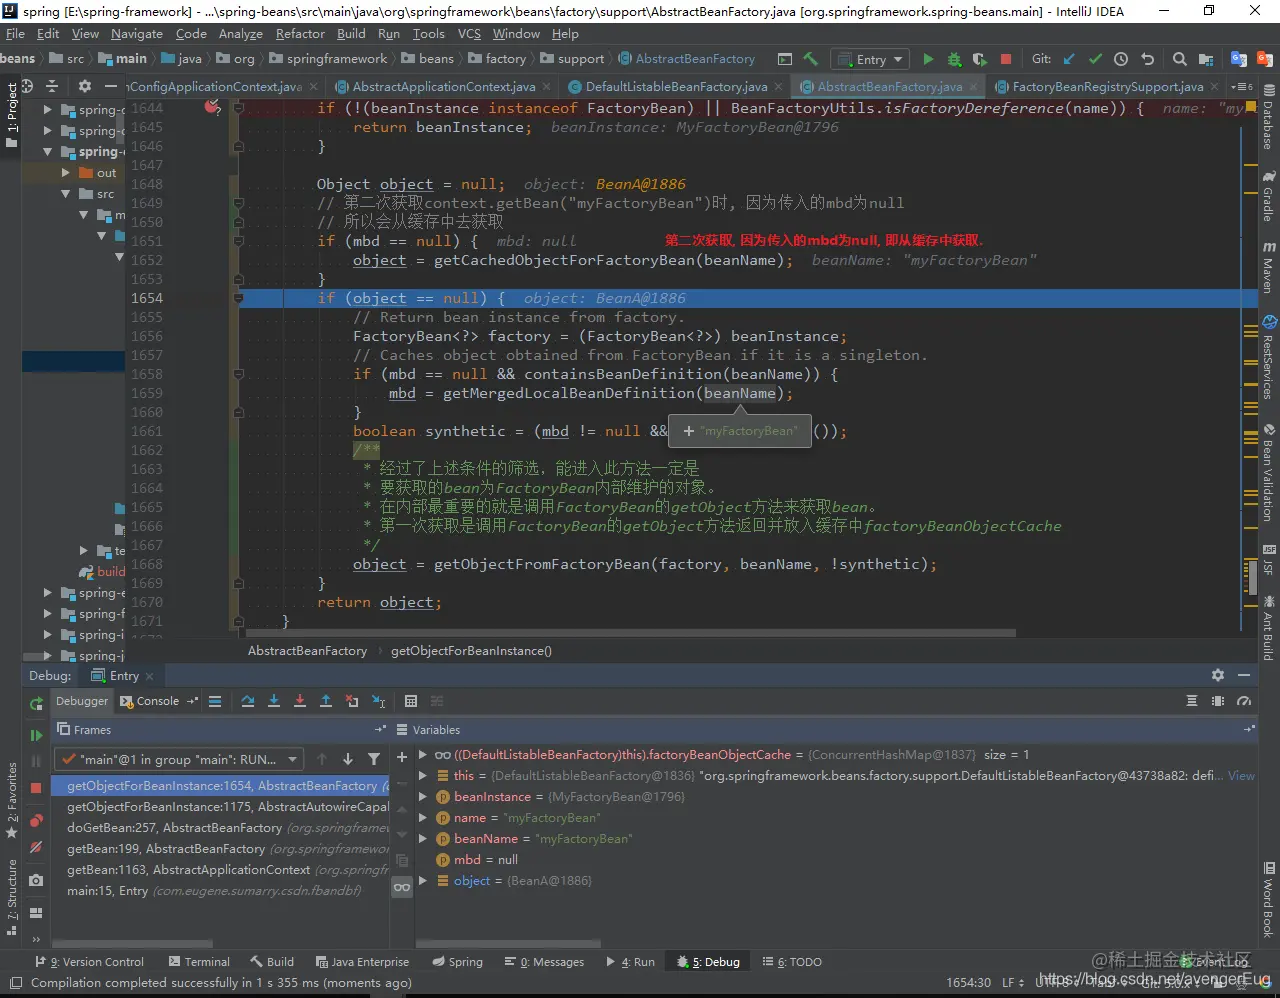Resume the program with the green resume icon

(x=36, y=736)
